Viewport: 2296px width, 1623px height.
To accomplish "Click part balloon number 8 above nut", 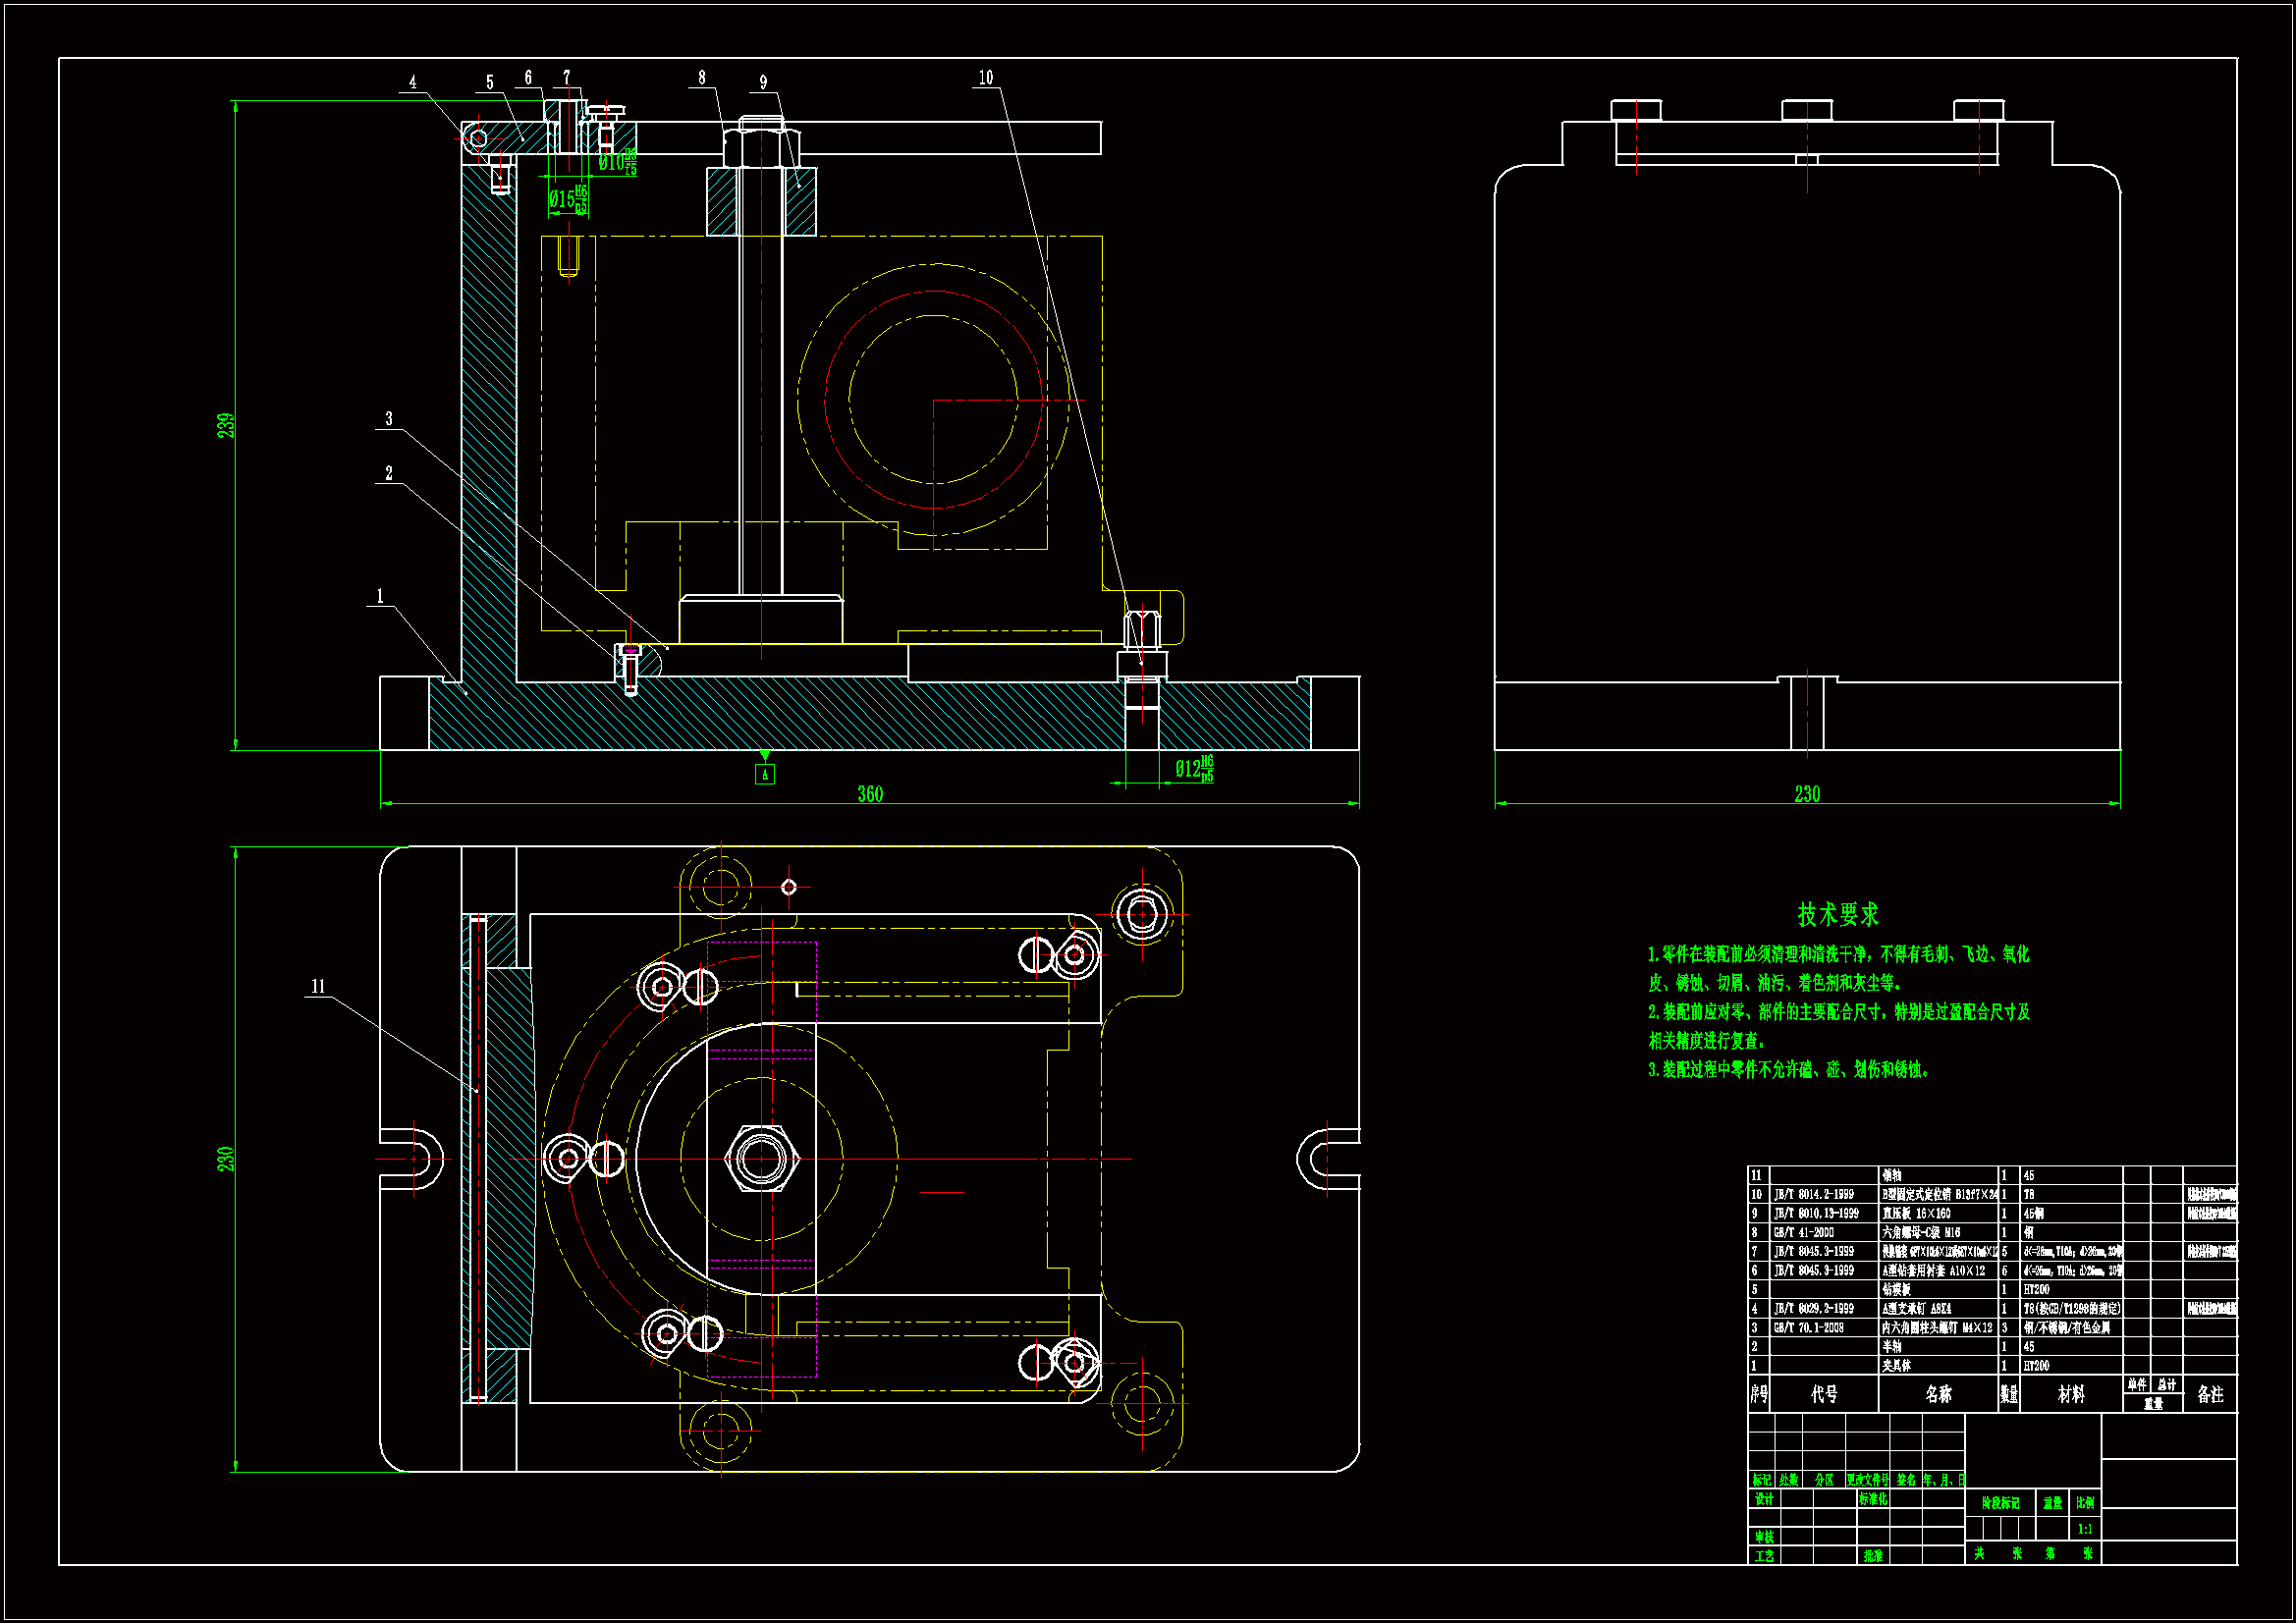I will [x=702, y=78].
